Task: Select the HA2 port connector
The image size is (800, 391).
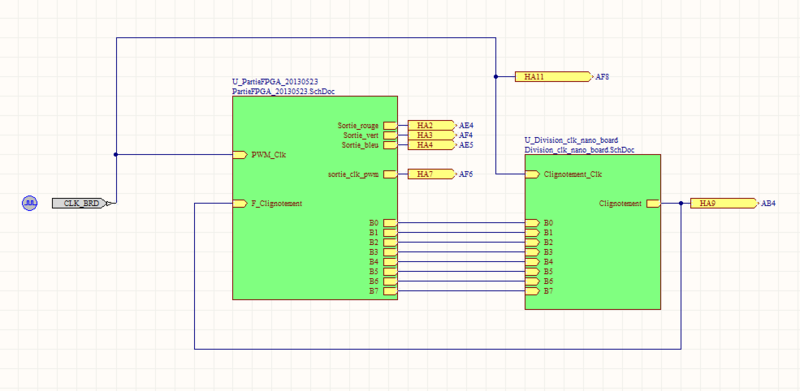Action: coord(432,125)
